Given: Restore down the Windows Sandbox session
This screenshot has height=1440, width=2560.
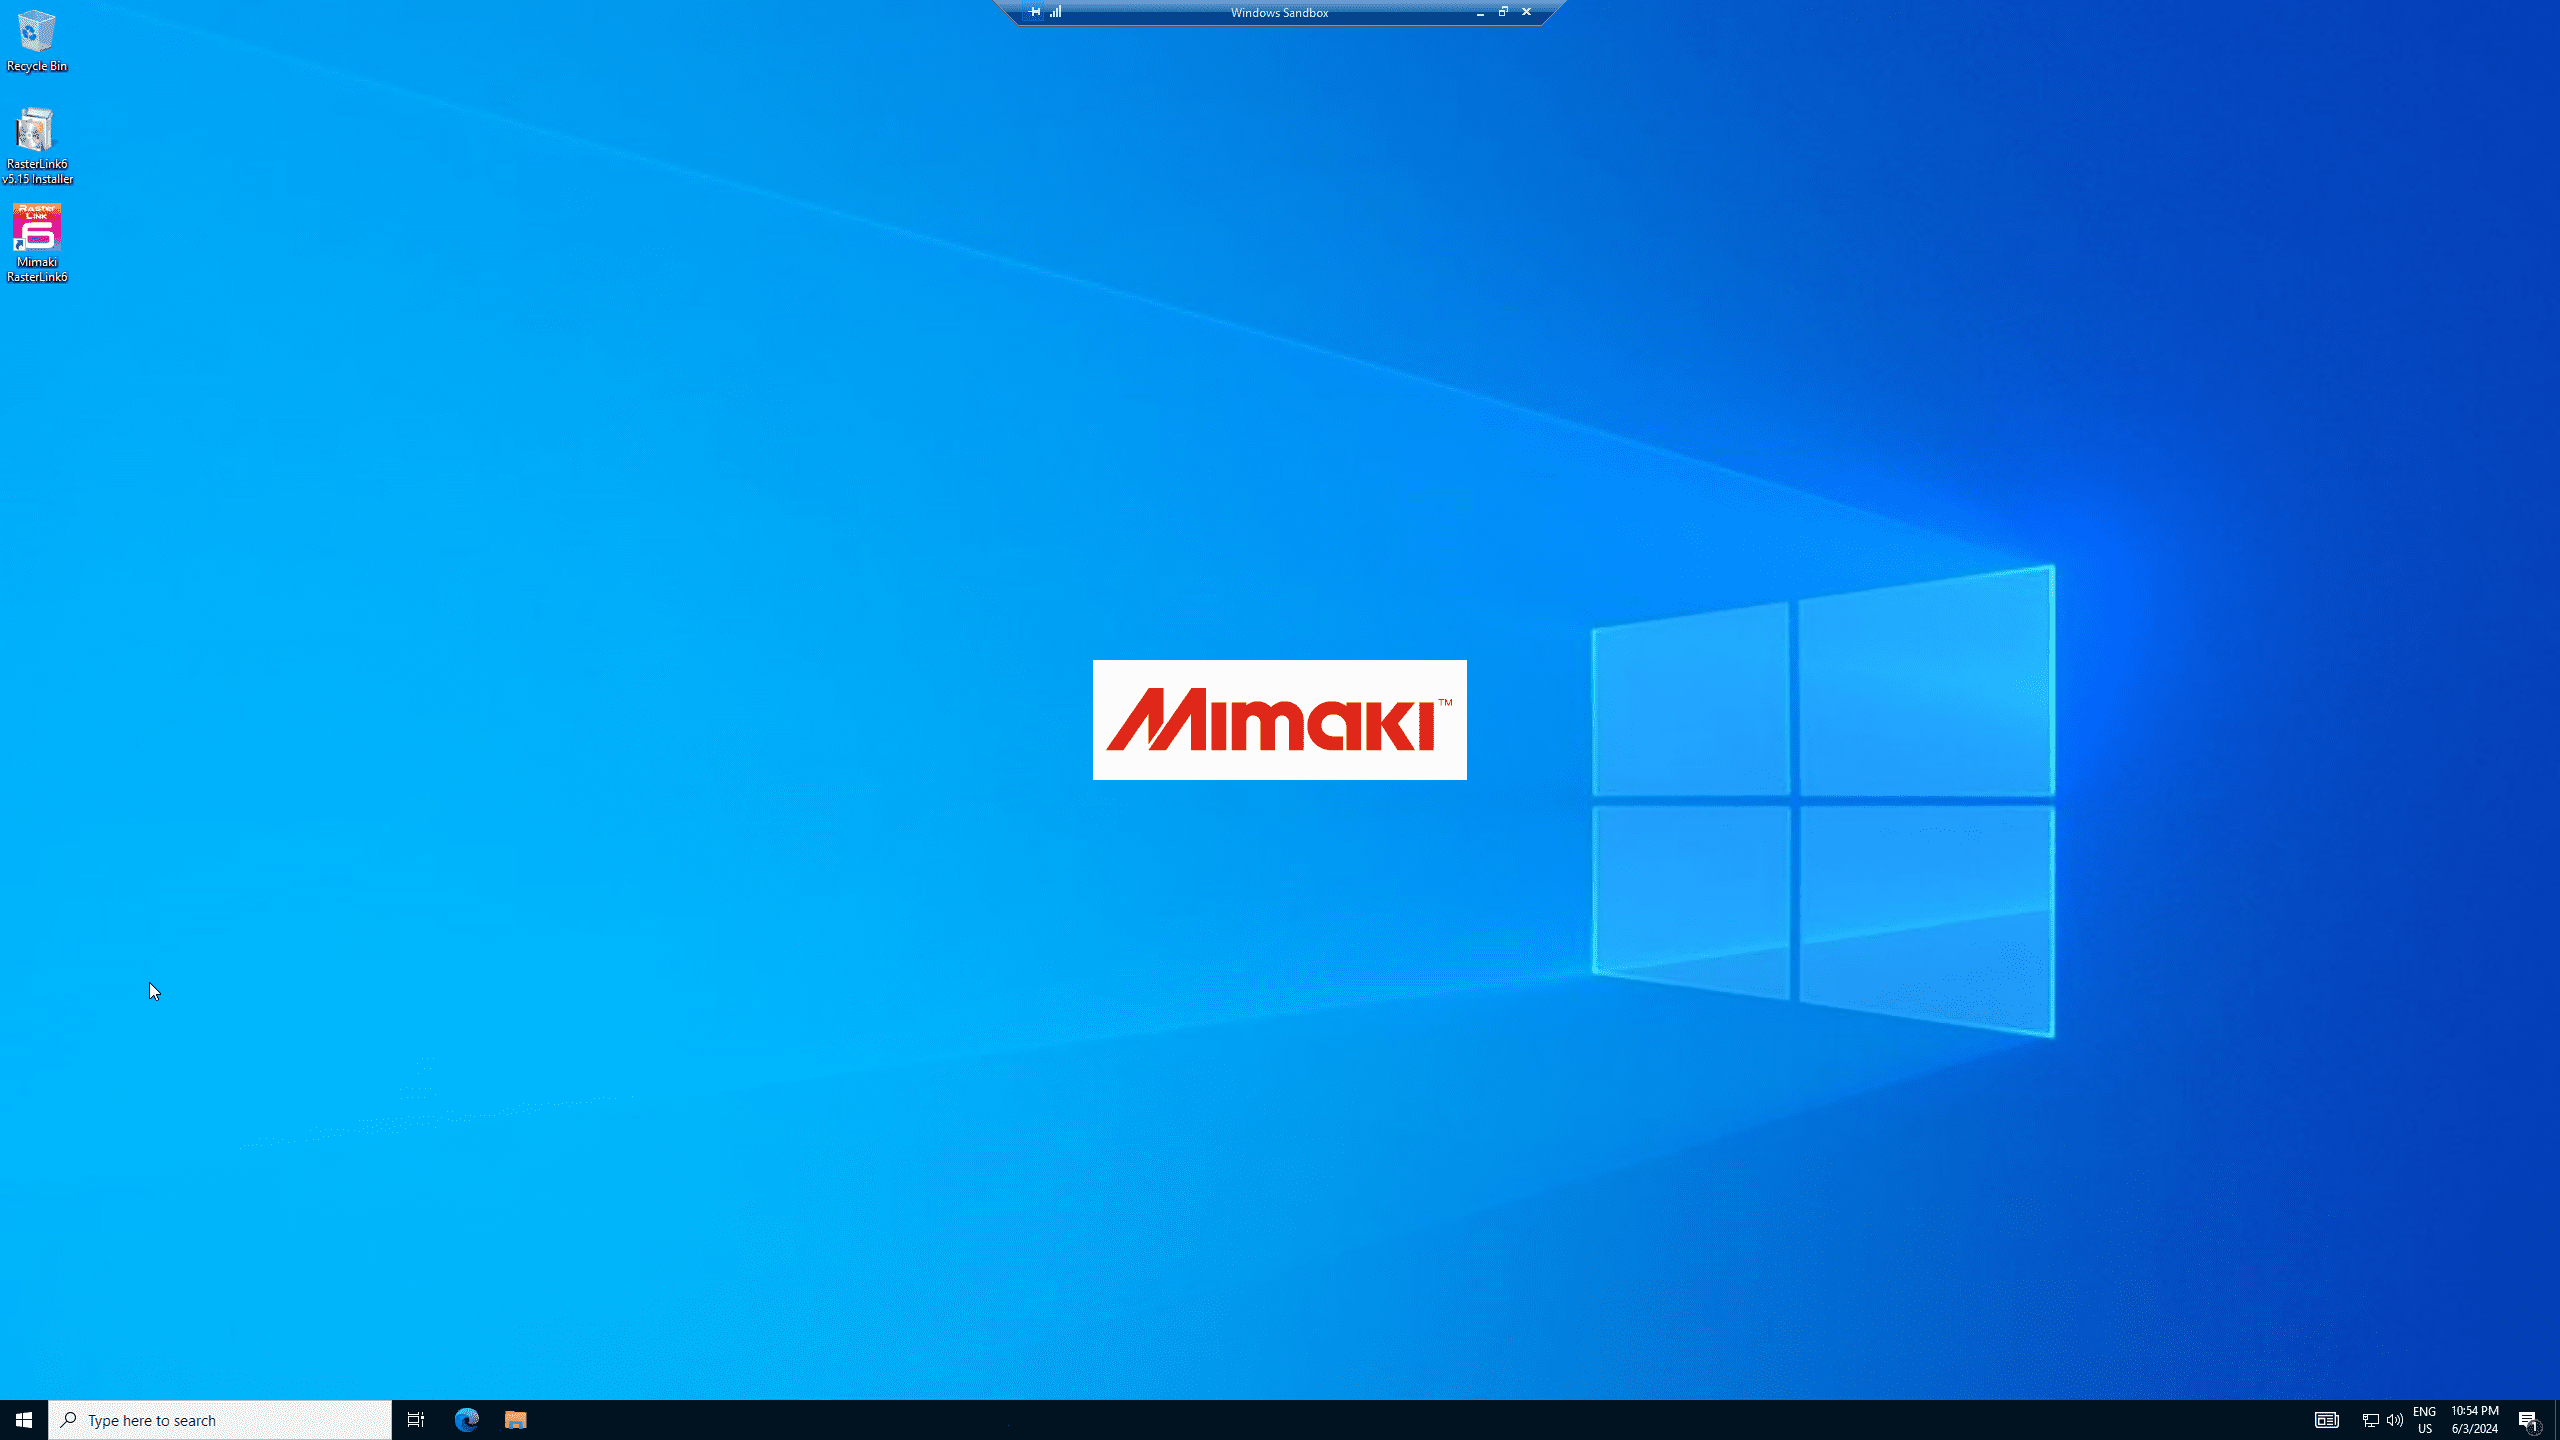Looking at the screenshot, I should (1502, 12).
